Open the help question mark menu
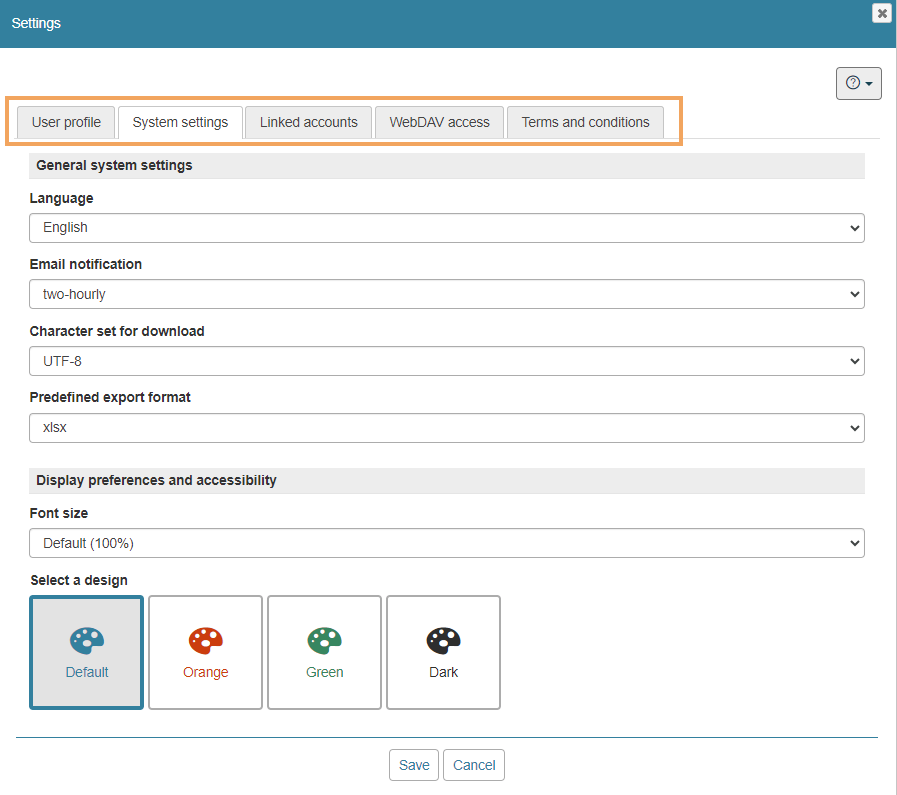 [x=858, y=83]
